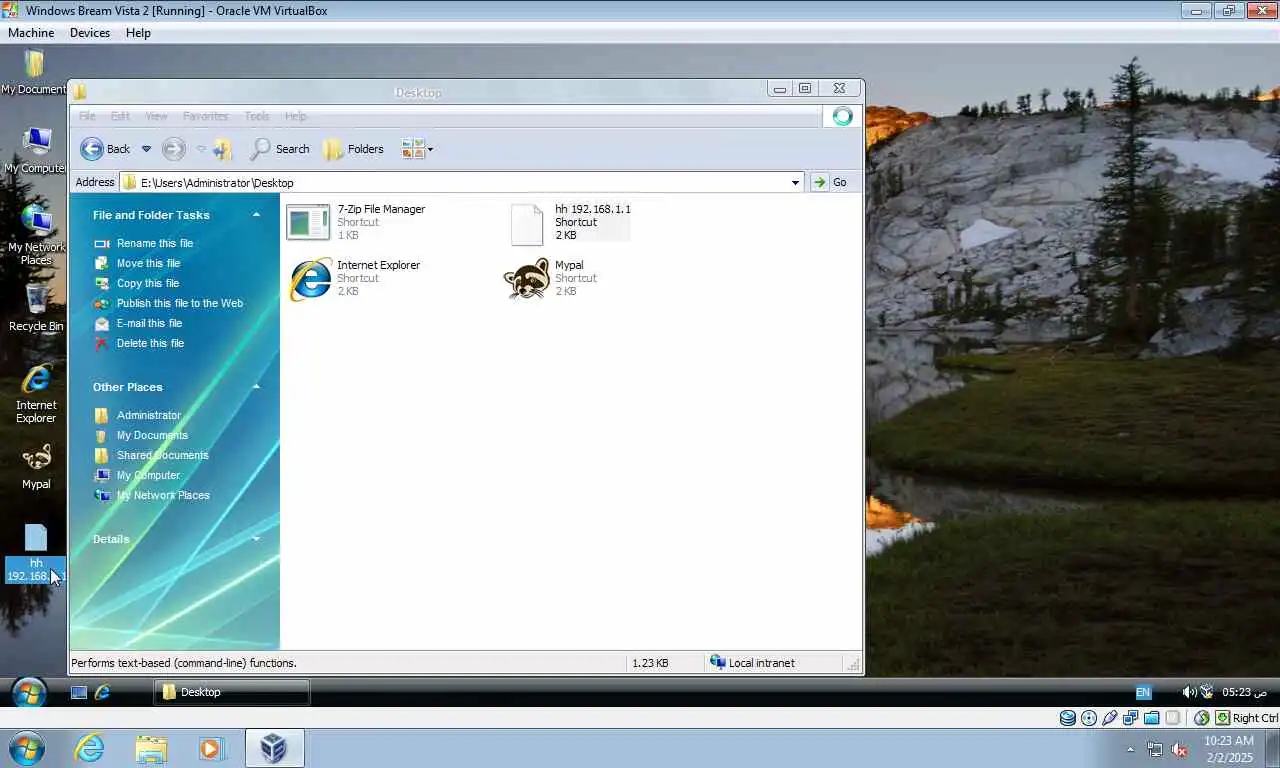Open VirtualBox Machine menu
This screenshot has height=768, width=1280.
31,33
